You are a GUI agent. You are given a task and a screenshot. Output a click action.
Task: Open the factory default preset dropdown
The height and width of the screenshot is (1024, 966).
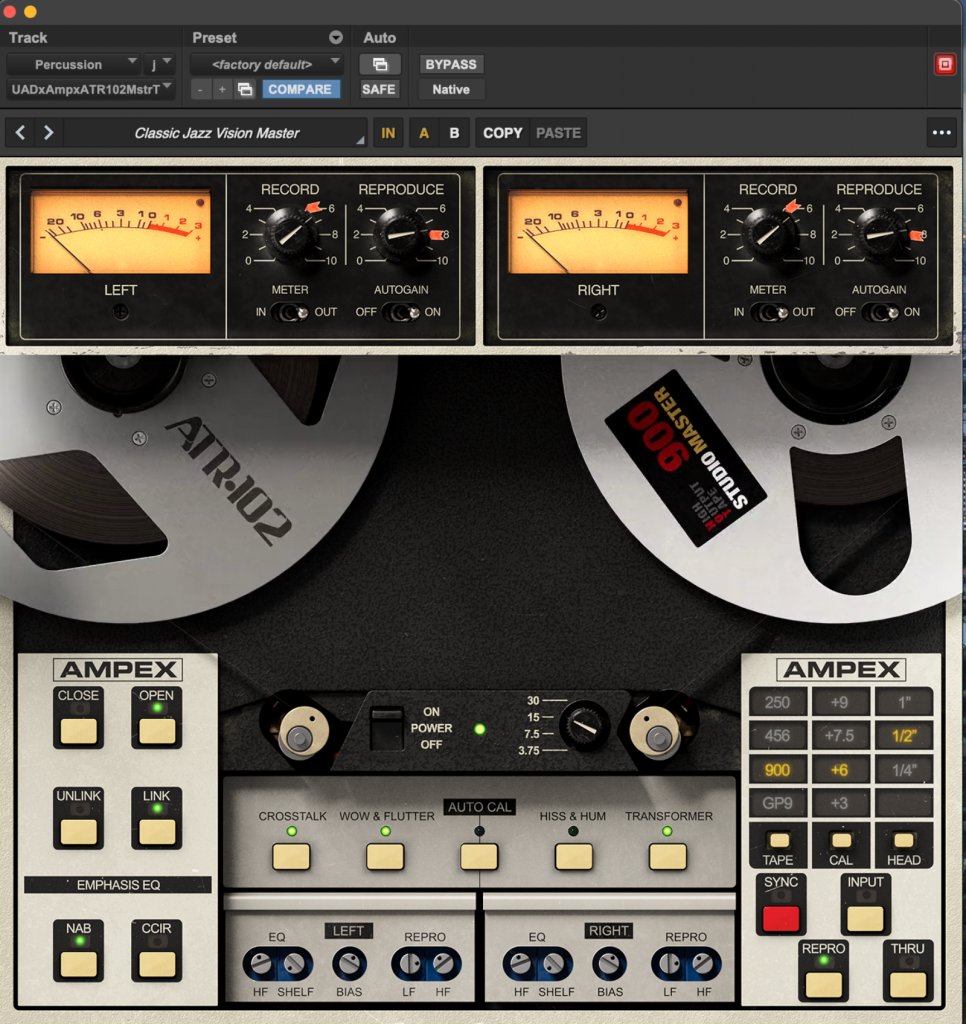click(266, 64)
